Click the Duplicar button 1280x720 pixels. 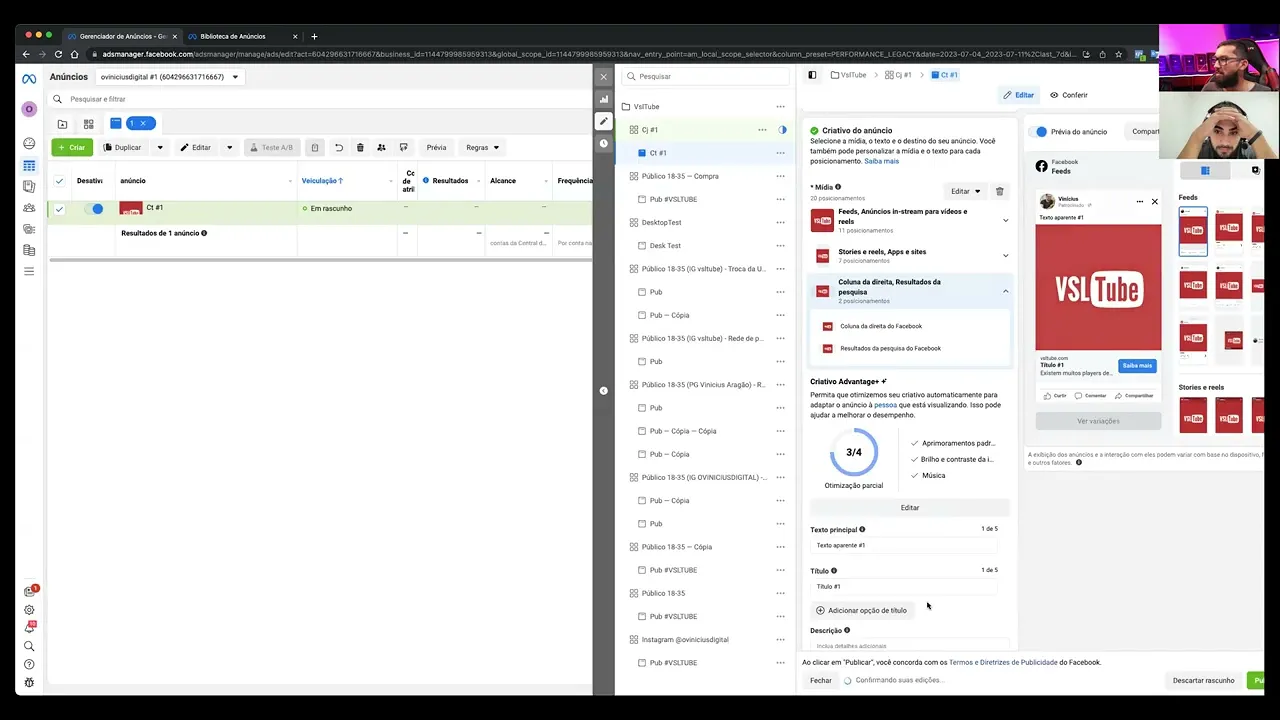[x=124, y=147]
